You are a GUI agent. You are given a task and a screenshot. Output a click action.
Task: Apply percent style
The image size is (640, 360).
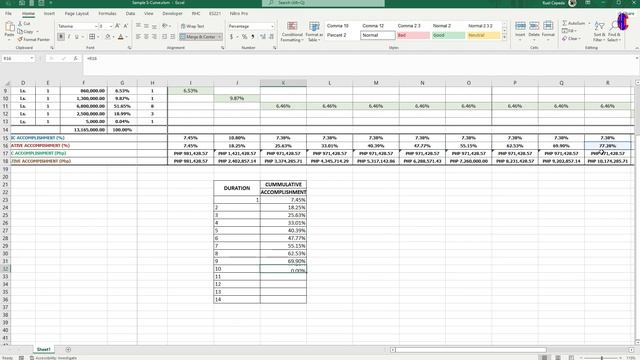point(244,37)
